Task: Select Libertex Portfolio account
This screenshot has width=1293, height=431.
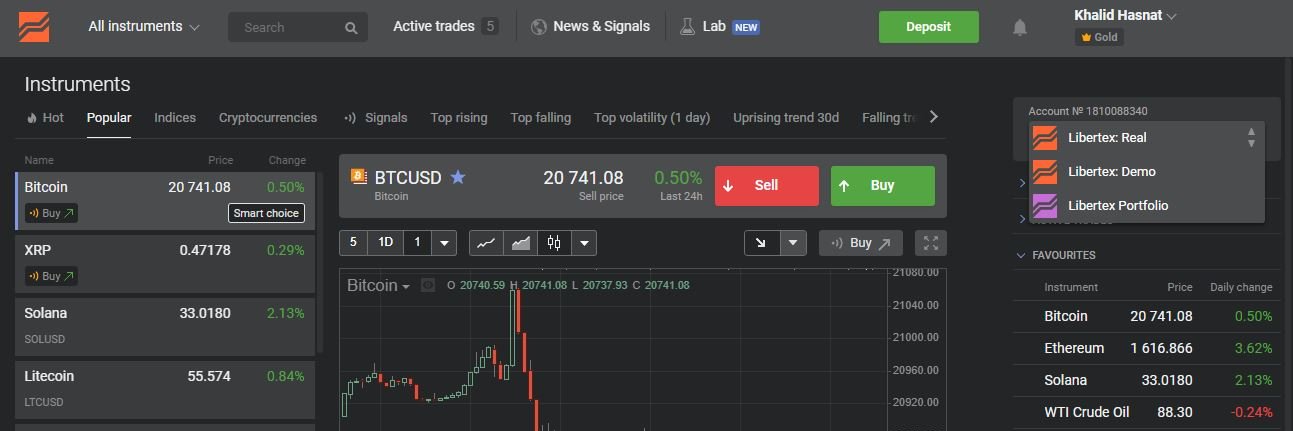Action: click(x=1147, y=206)
